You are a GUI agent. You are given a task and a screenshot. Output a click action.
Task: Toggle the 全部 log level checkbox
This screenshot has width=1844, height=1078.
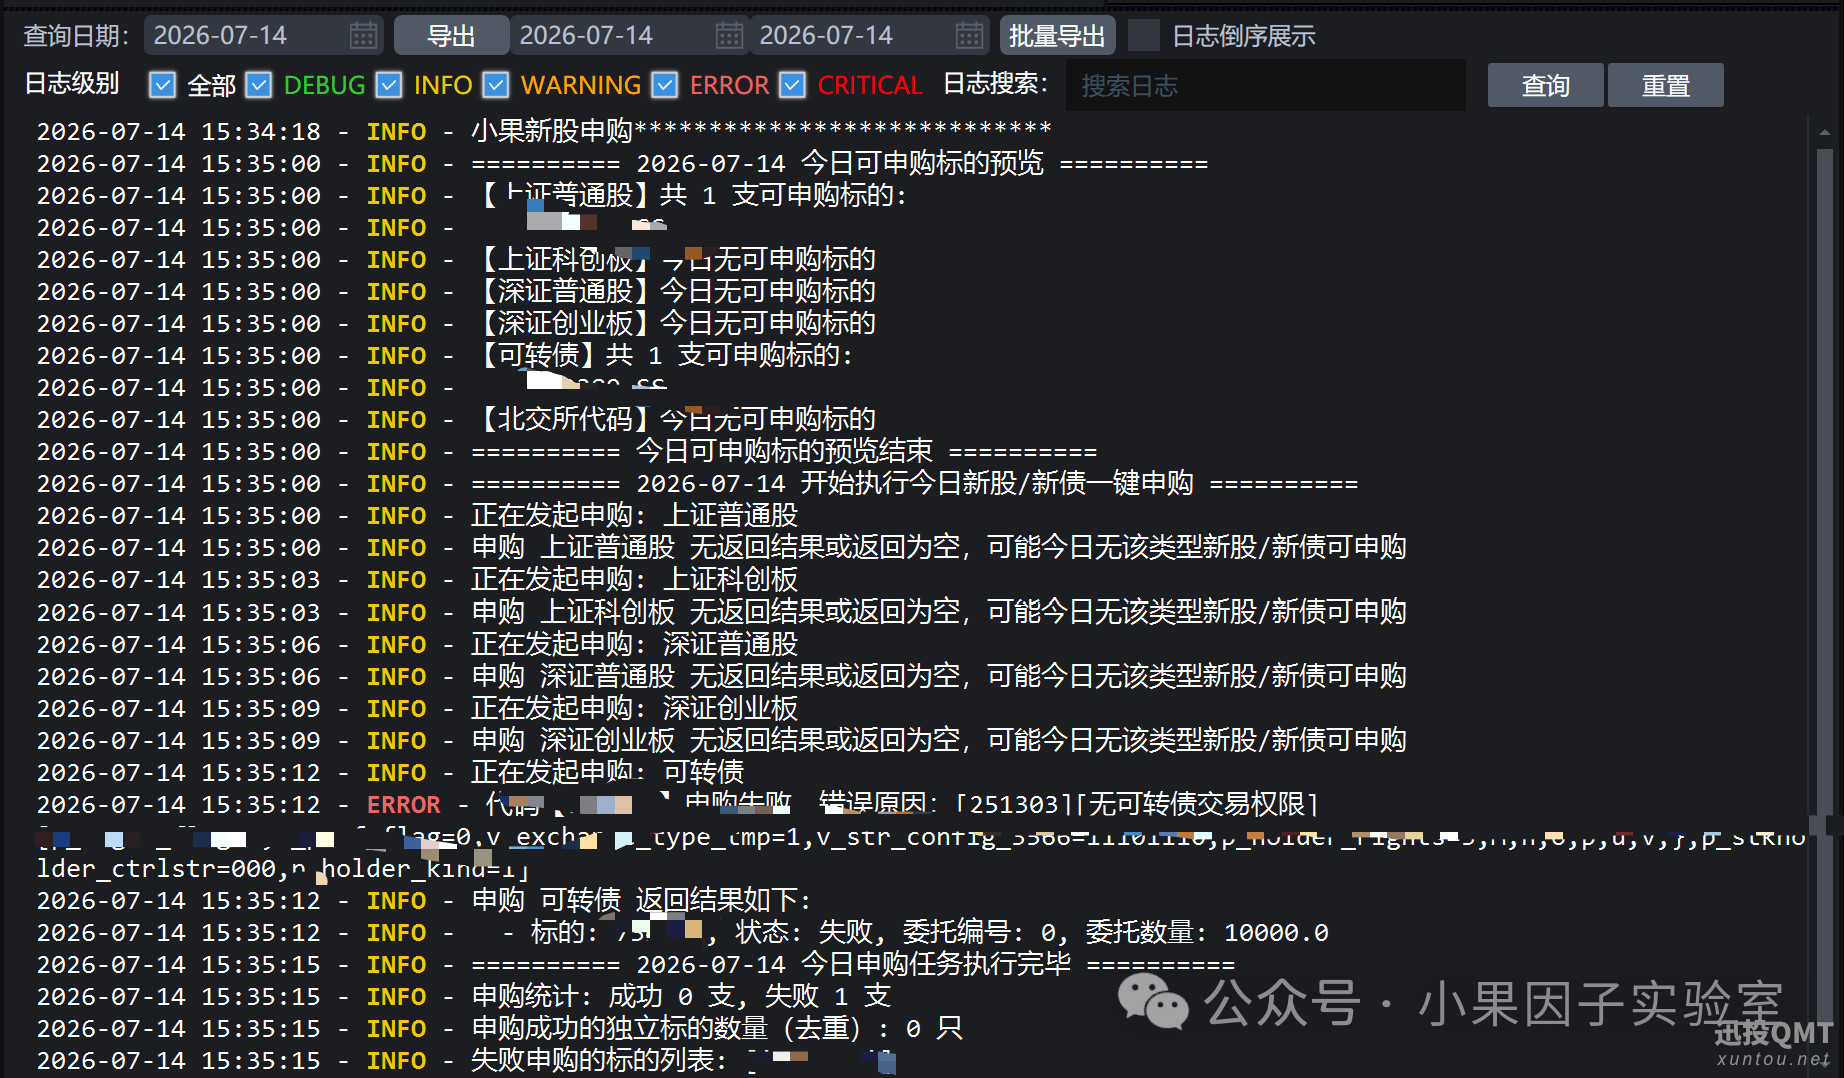[162, 85]
